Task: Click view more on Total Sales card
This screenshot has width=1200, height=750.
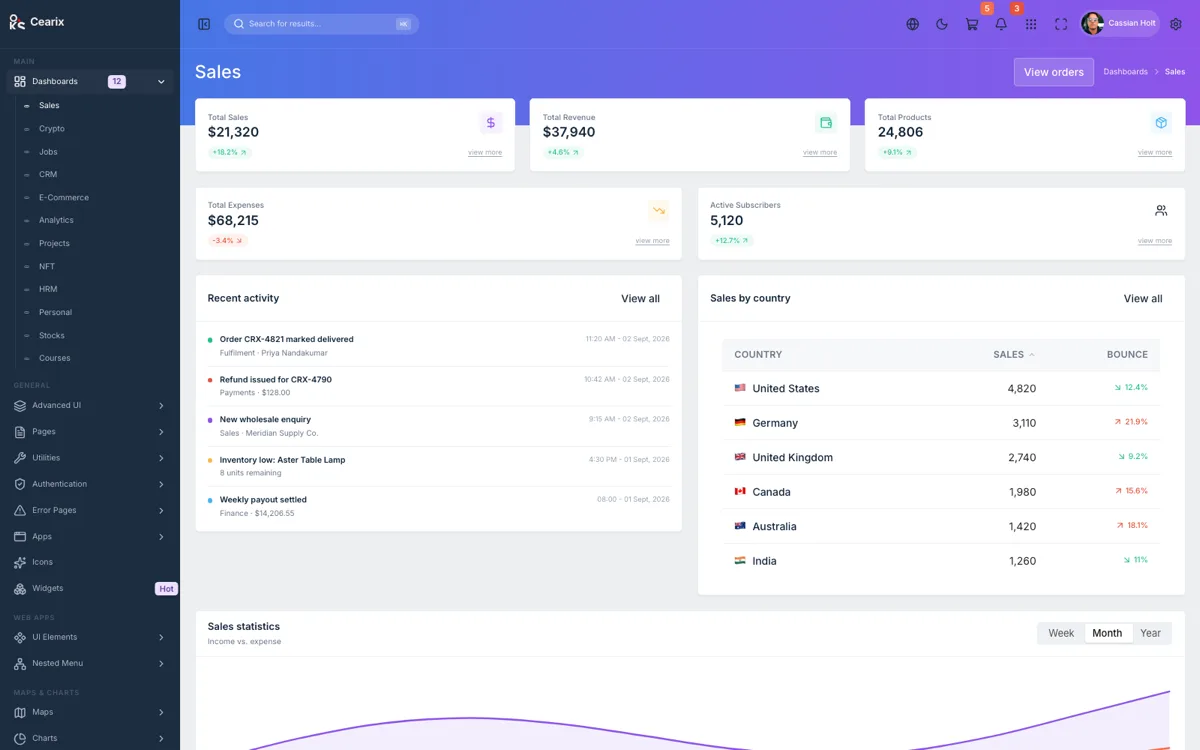Action: (x=485, y=153)
